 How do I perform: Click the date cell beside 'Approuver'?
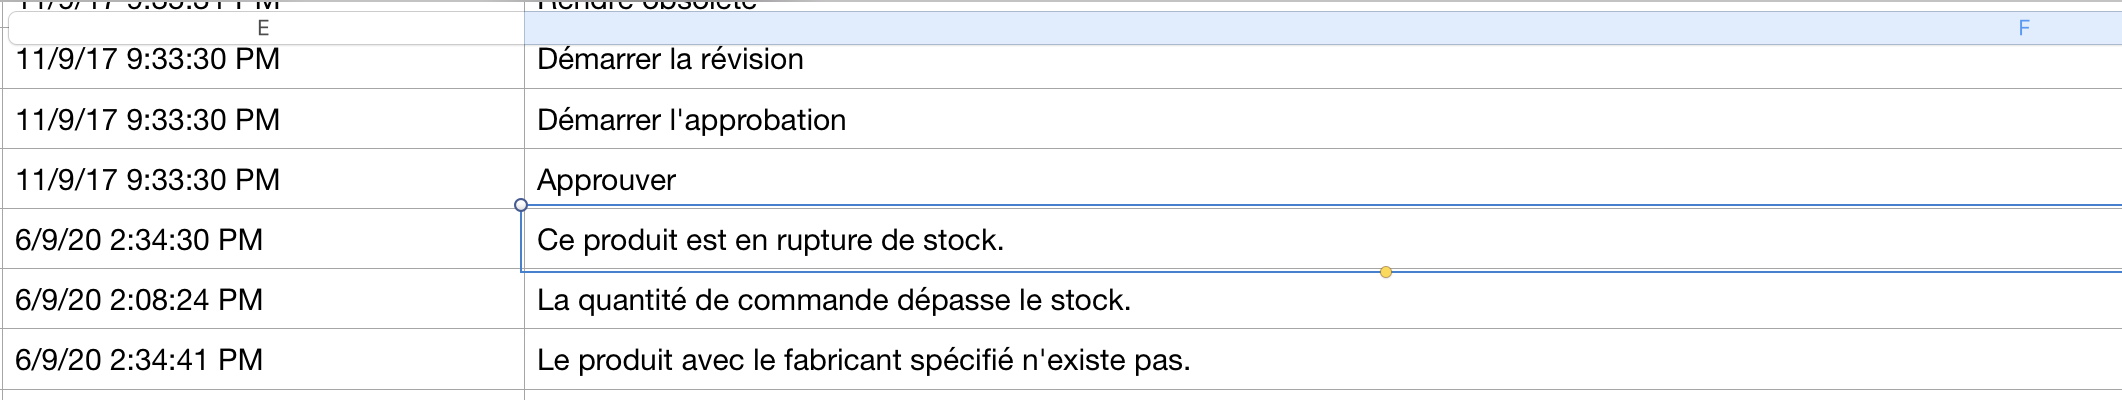263,179
